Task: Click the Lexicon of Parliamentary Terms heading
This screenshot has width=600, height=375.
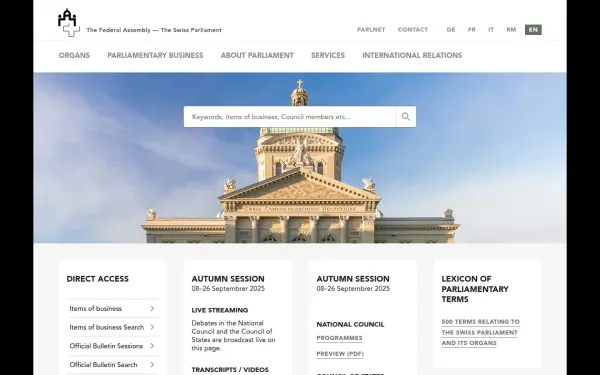Action: pos(475,289)
